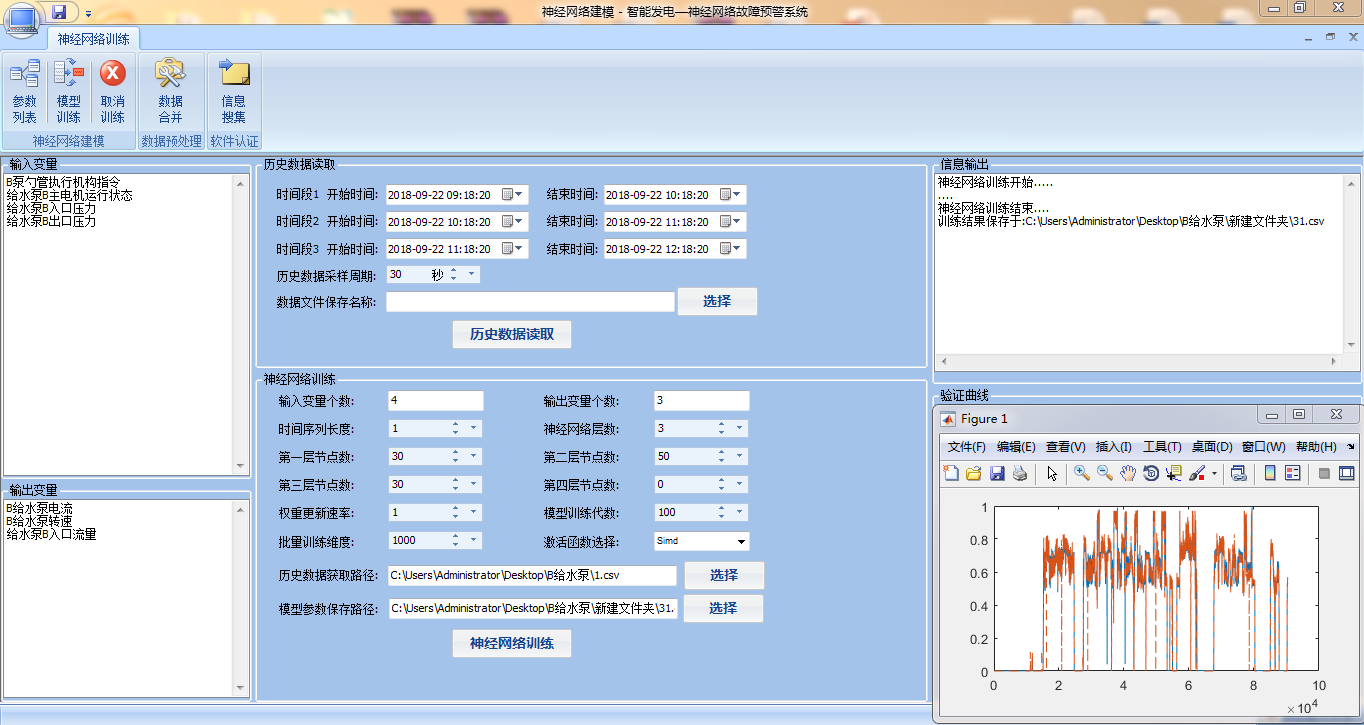Screen dimensions: 1364x725
Task: Click the 批量训练维度 spinner arrows
Action: coord(455,540)
